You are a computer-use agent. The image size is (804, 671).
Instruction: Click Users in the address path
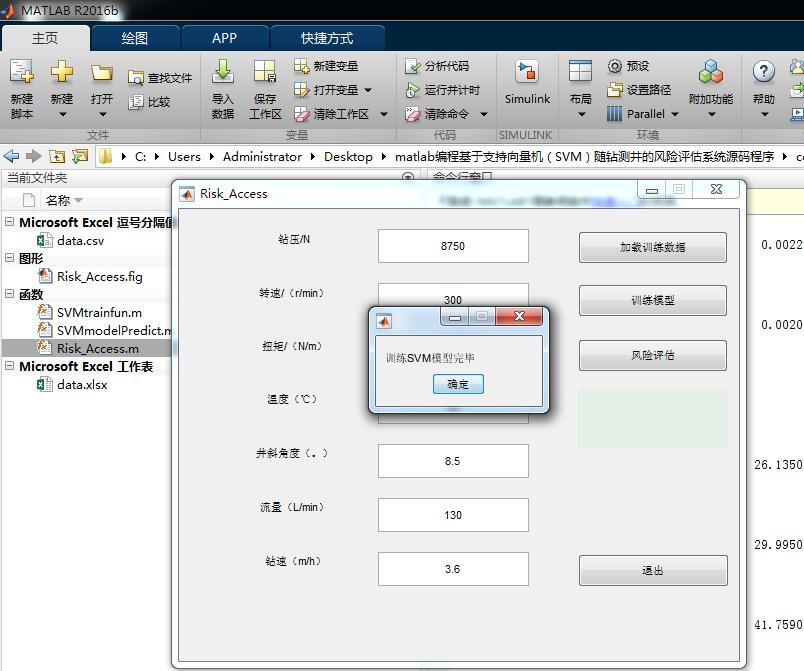pos(184,156)
